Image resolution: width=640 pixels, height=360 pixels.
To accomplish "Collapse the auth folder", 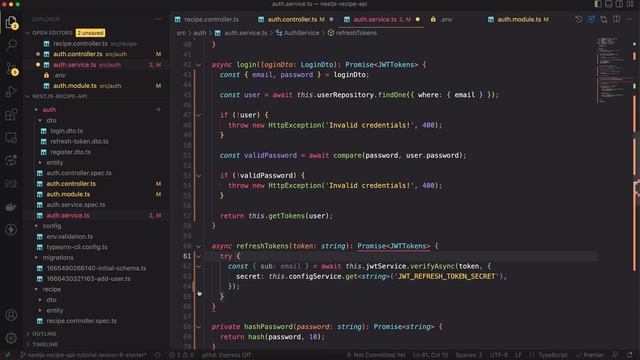I will click(x=49, y=110).
